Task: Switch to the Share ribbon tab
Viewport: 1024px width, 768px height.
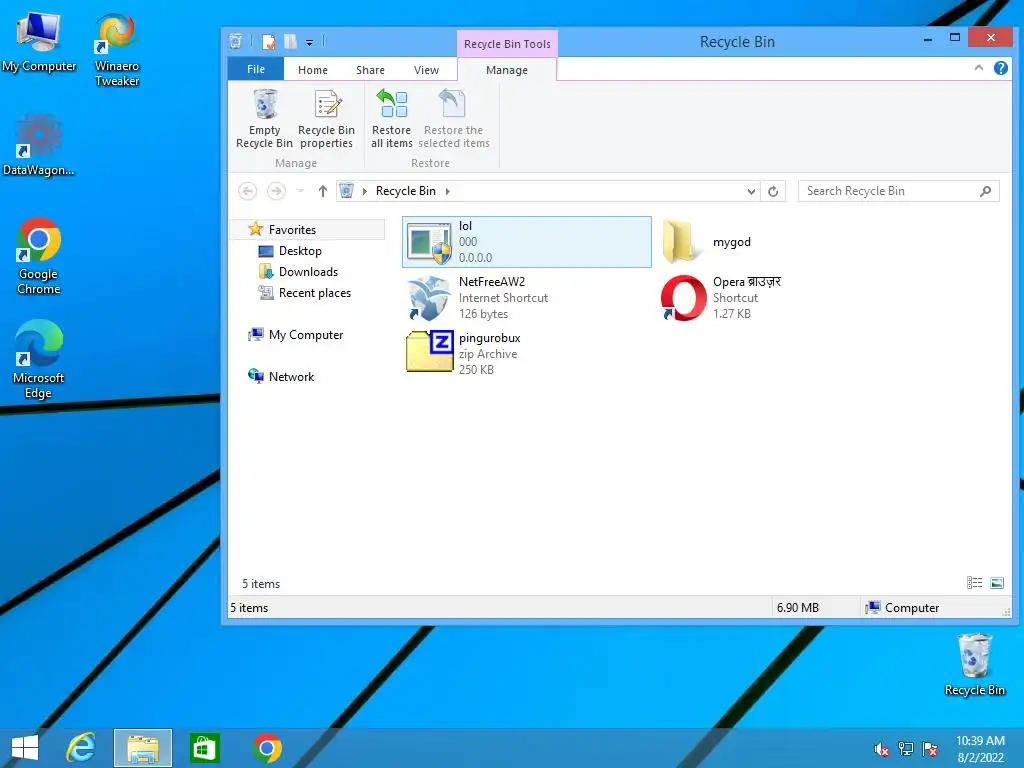Action: click(x=370, y=70)
